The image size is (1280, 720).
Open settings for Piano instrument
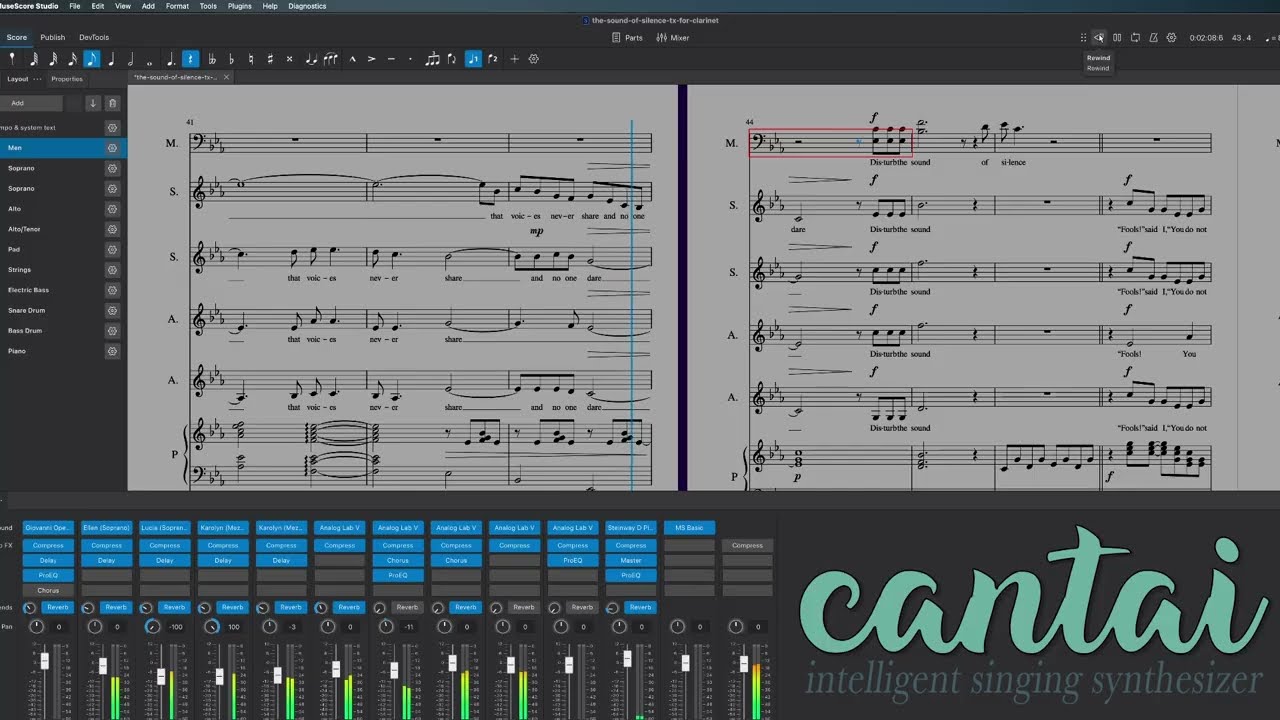coord(112,351)
